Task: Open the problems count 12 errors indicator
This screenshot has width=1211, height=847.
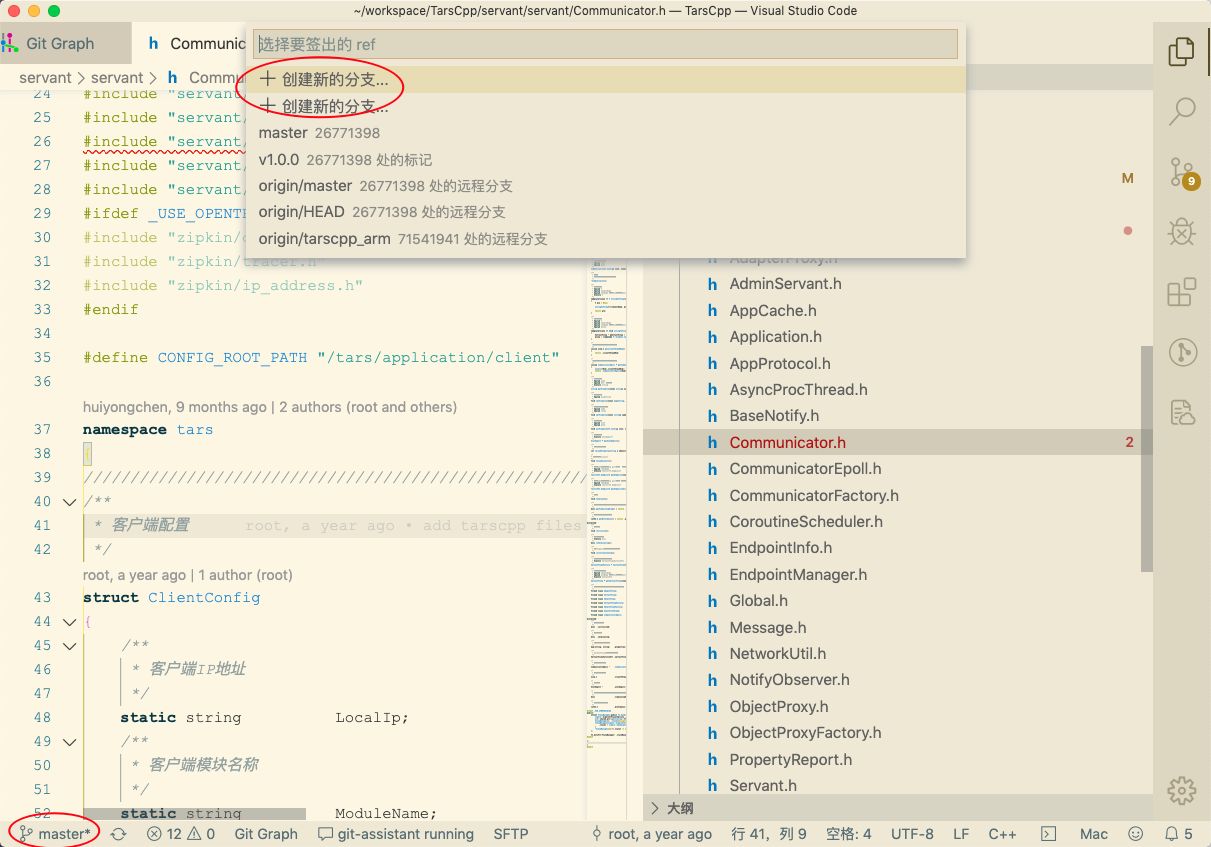Action: [165, 834]
